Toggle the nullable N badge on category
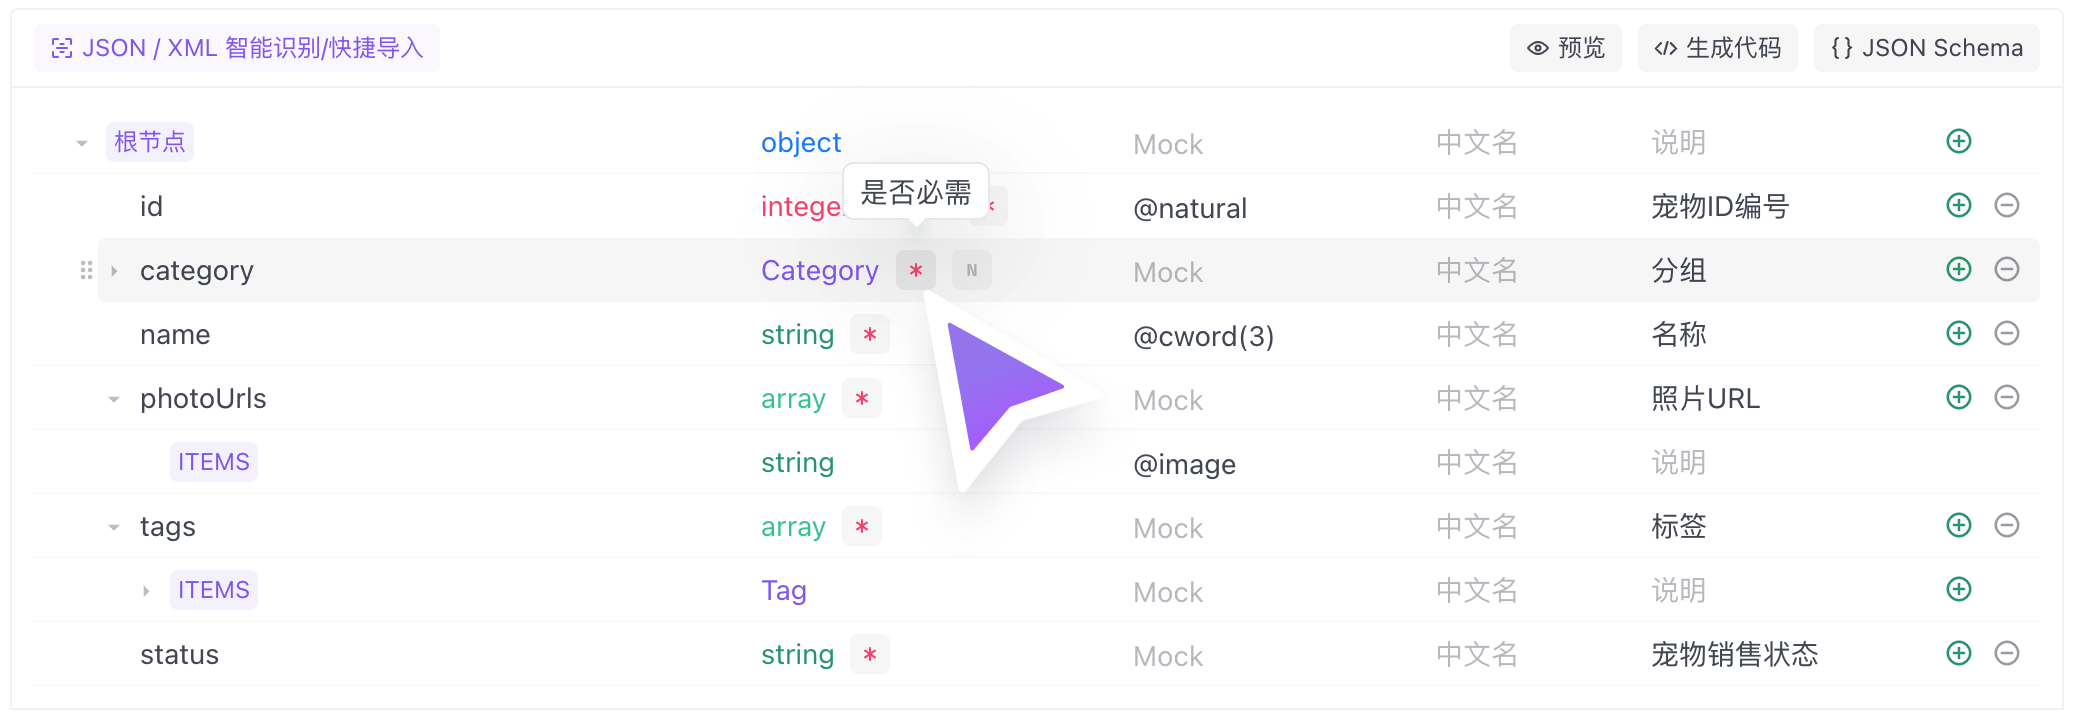The height and width of the screenshot is (726, 2078). click(971, 270)
